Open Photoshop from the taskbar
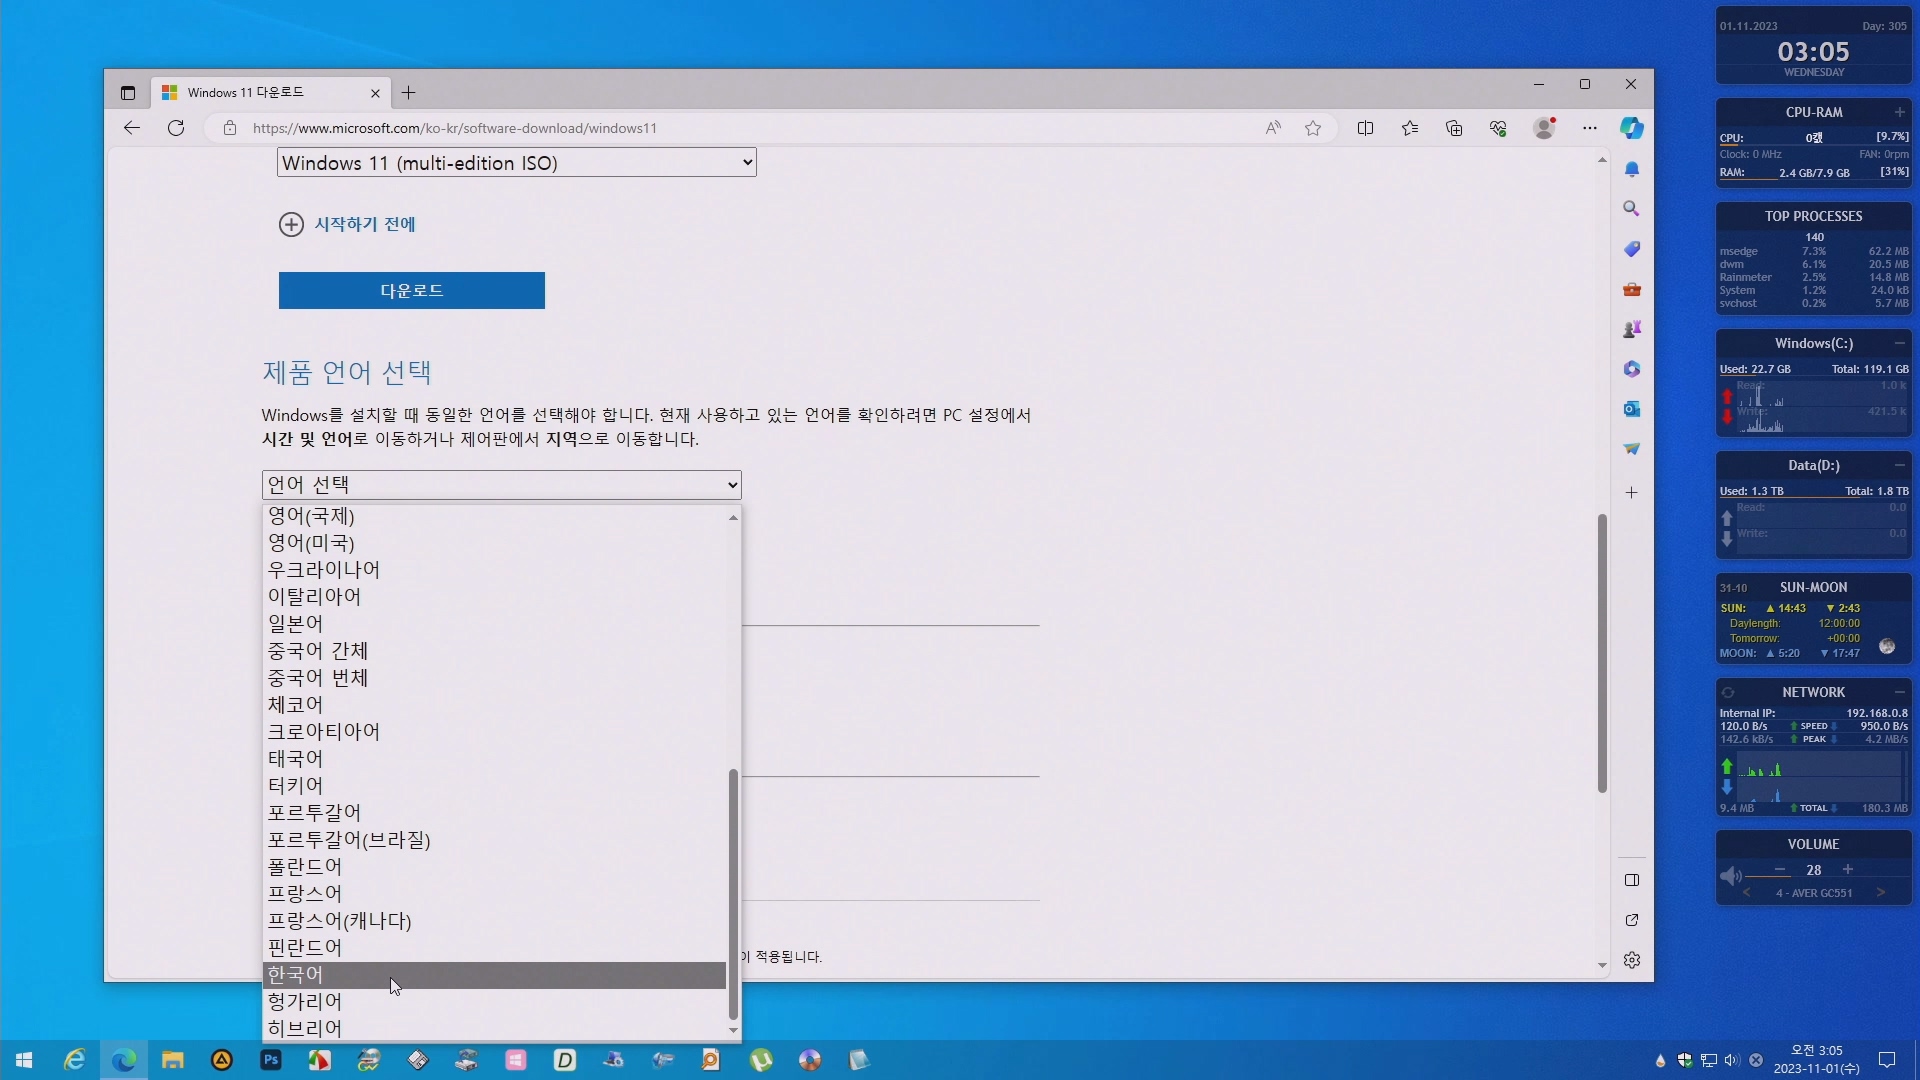Image resolution: width=1920 pixels, height=1080 pixels. pyautogui.click(x=271, y=1060)
